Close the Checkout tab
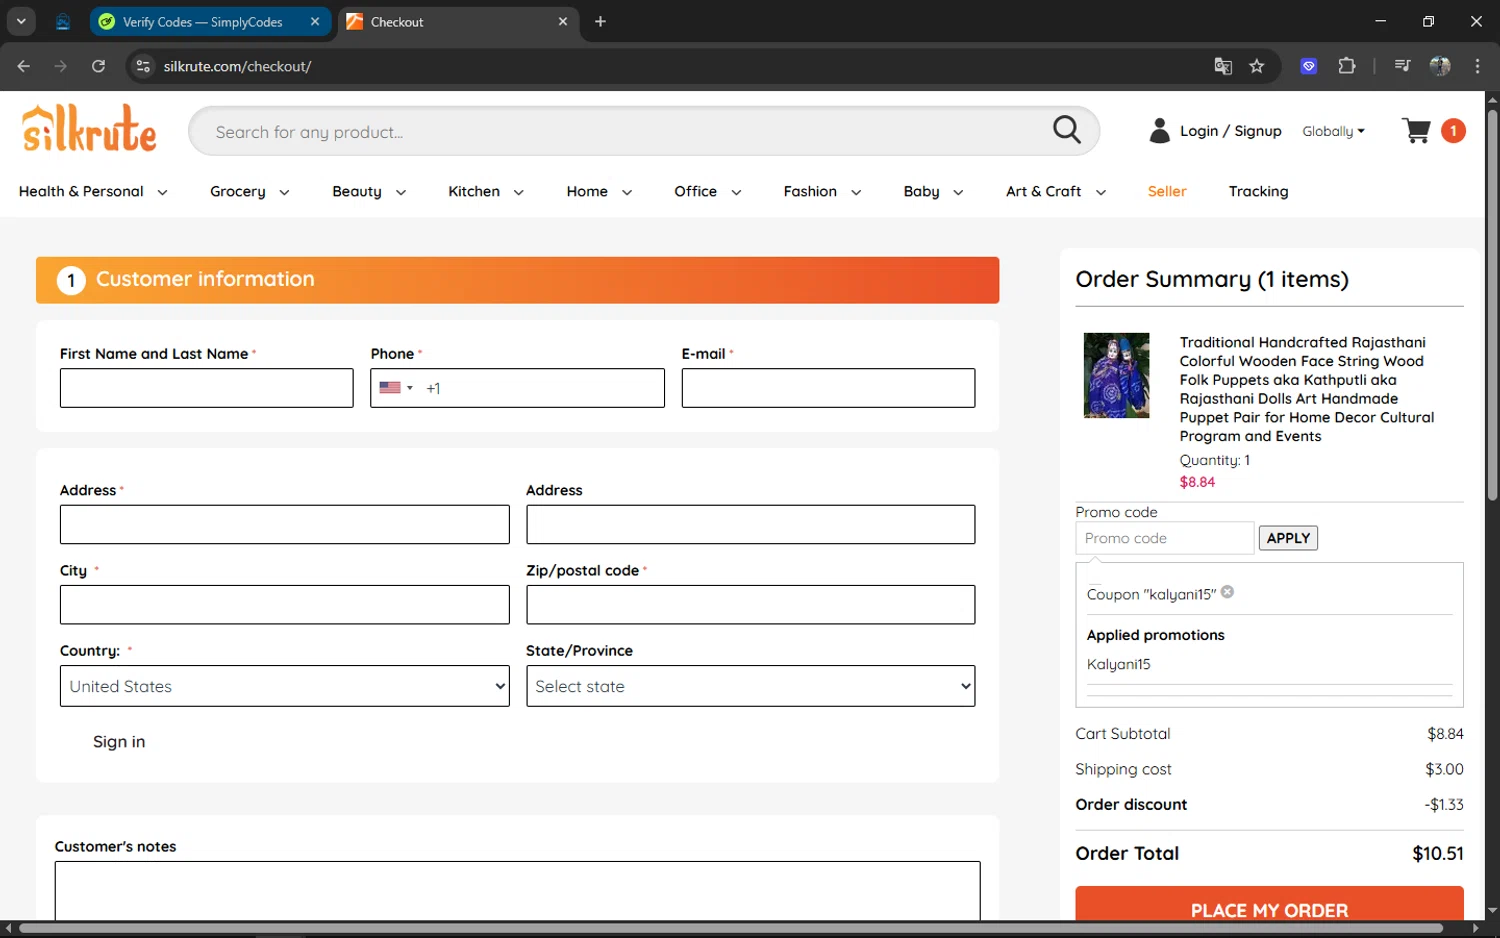Screen dimensions: 1500x938 pos(563,21)
